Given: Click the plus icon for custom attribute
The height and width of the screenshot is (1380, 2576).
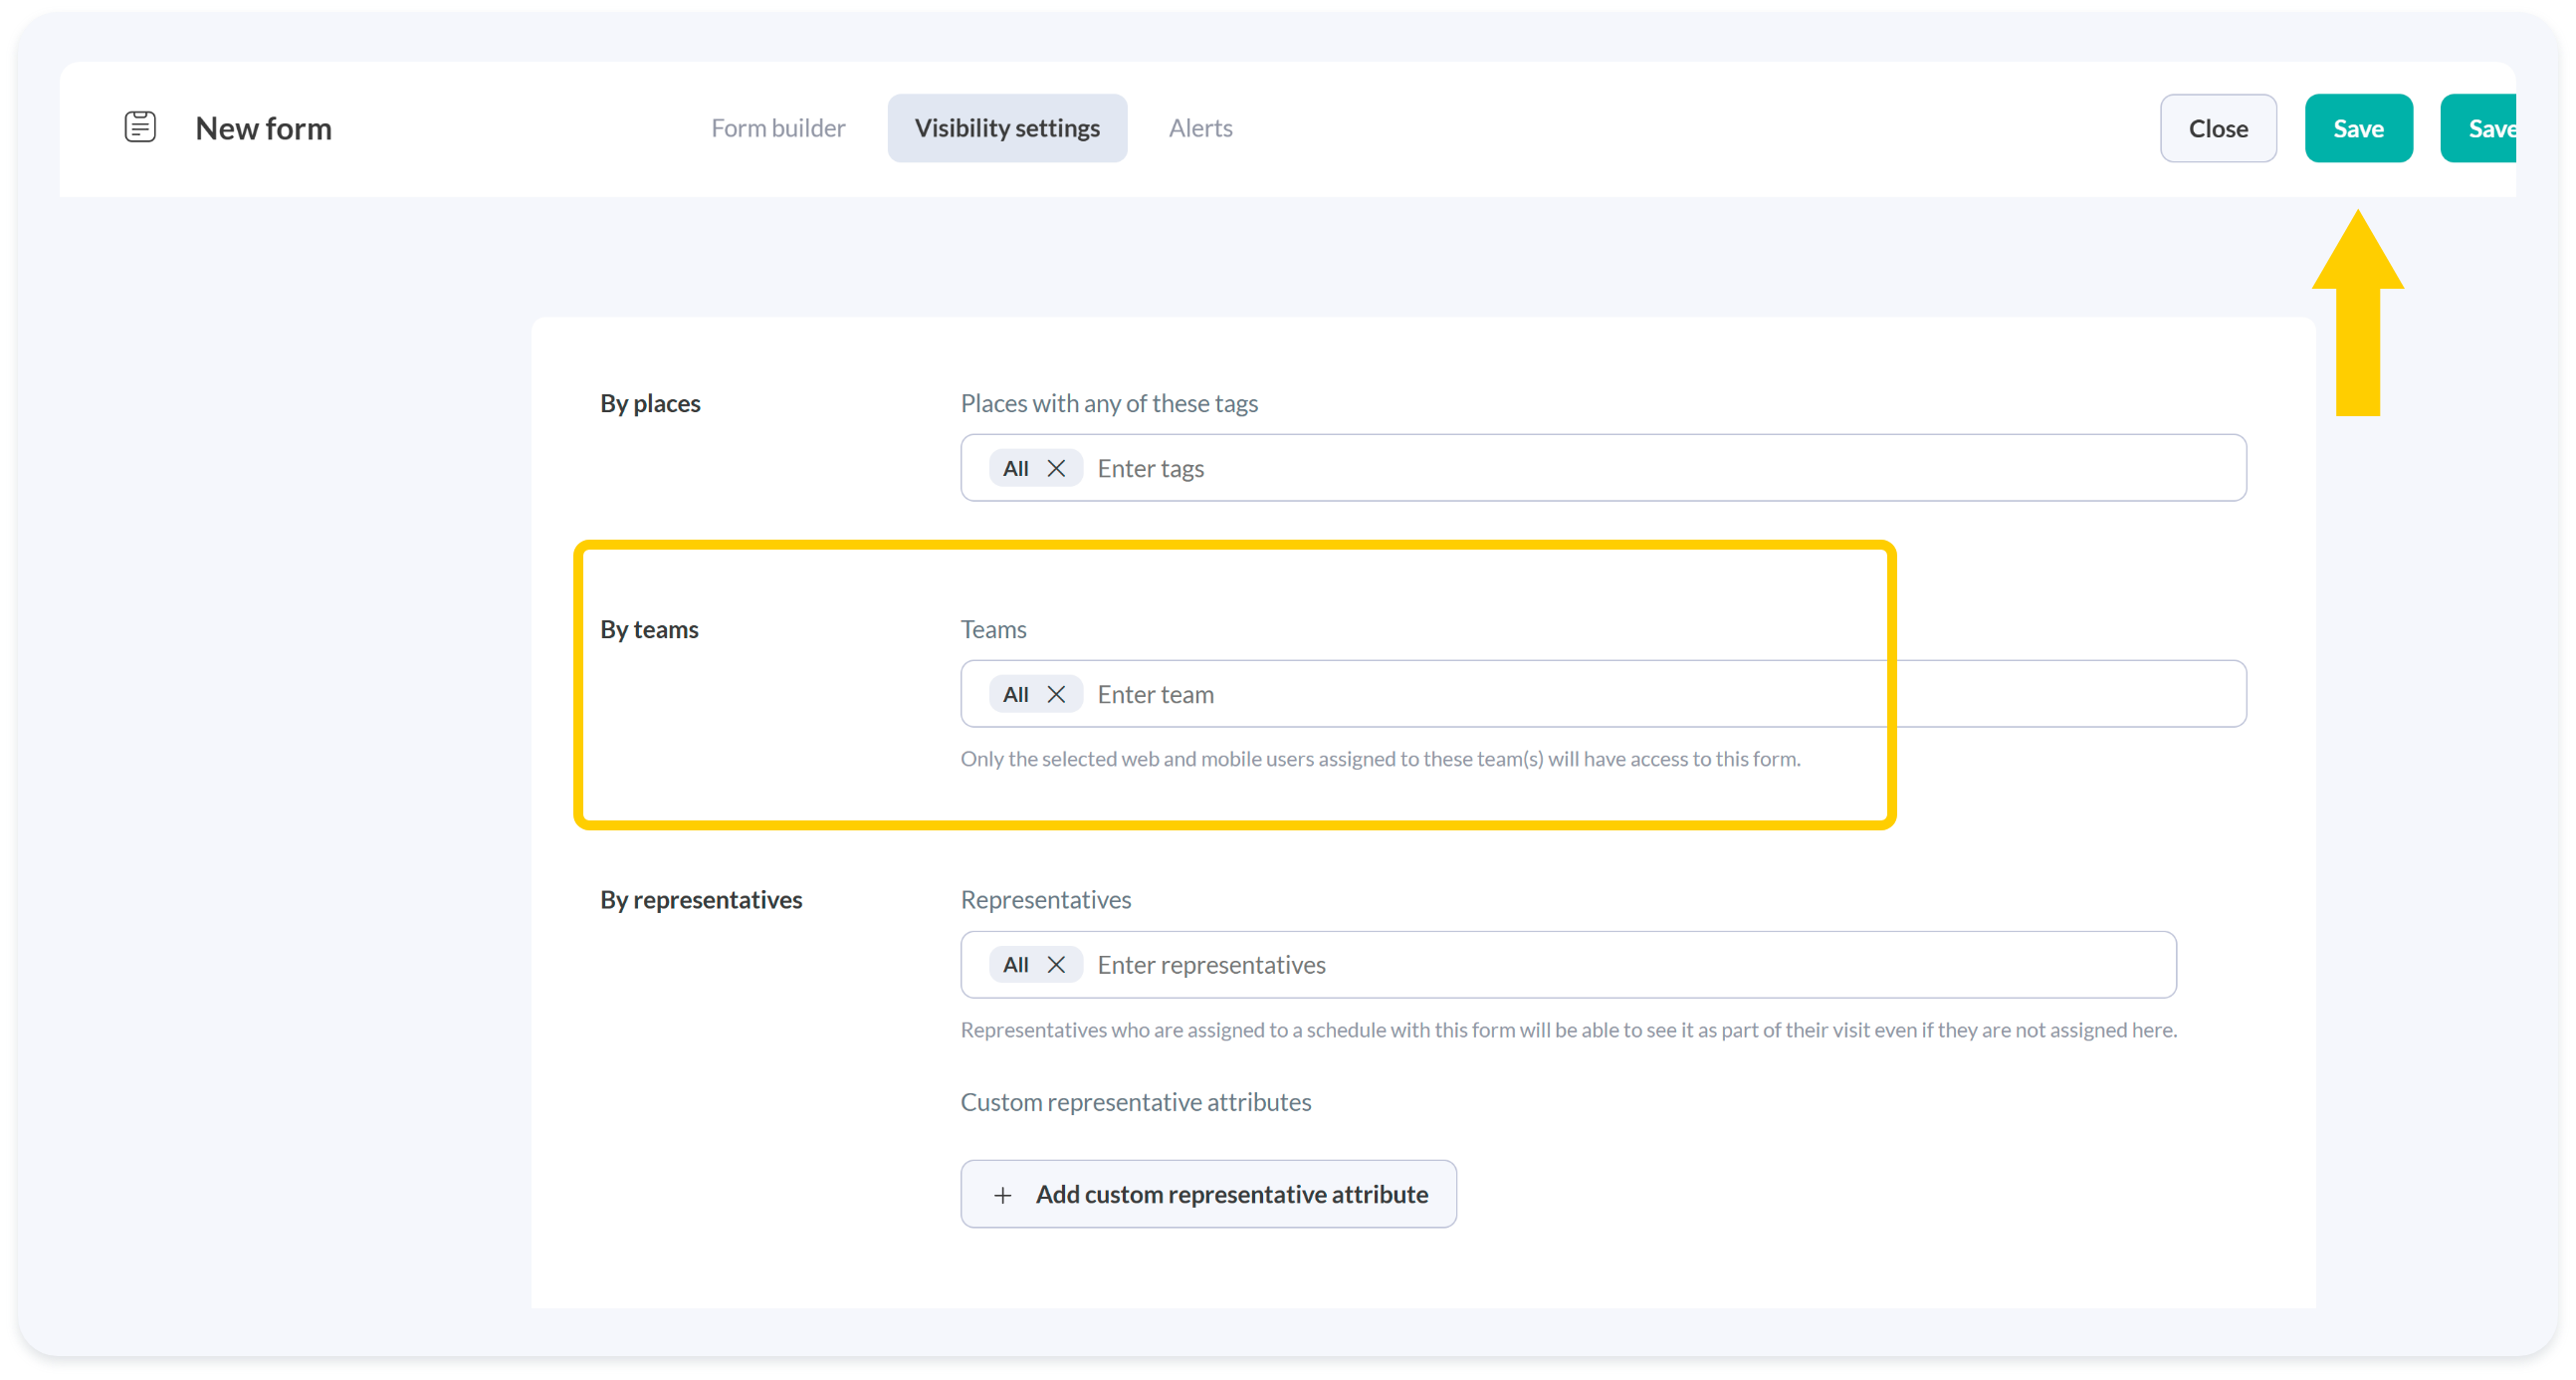Looking at the screenshot, I should pos(1002,1195).
